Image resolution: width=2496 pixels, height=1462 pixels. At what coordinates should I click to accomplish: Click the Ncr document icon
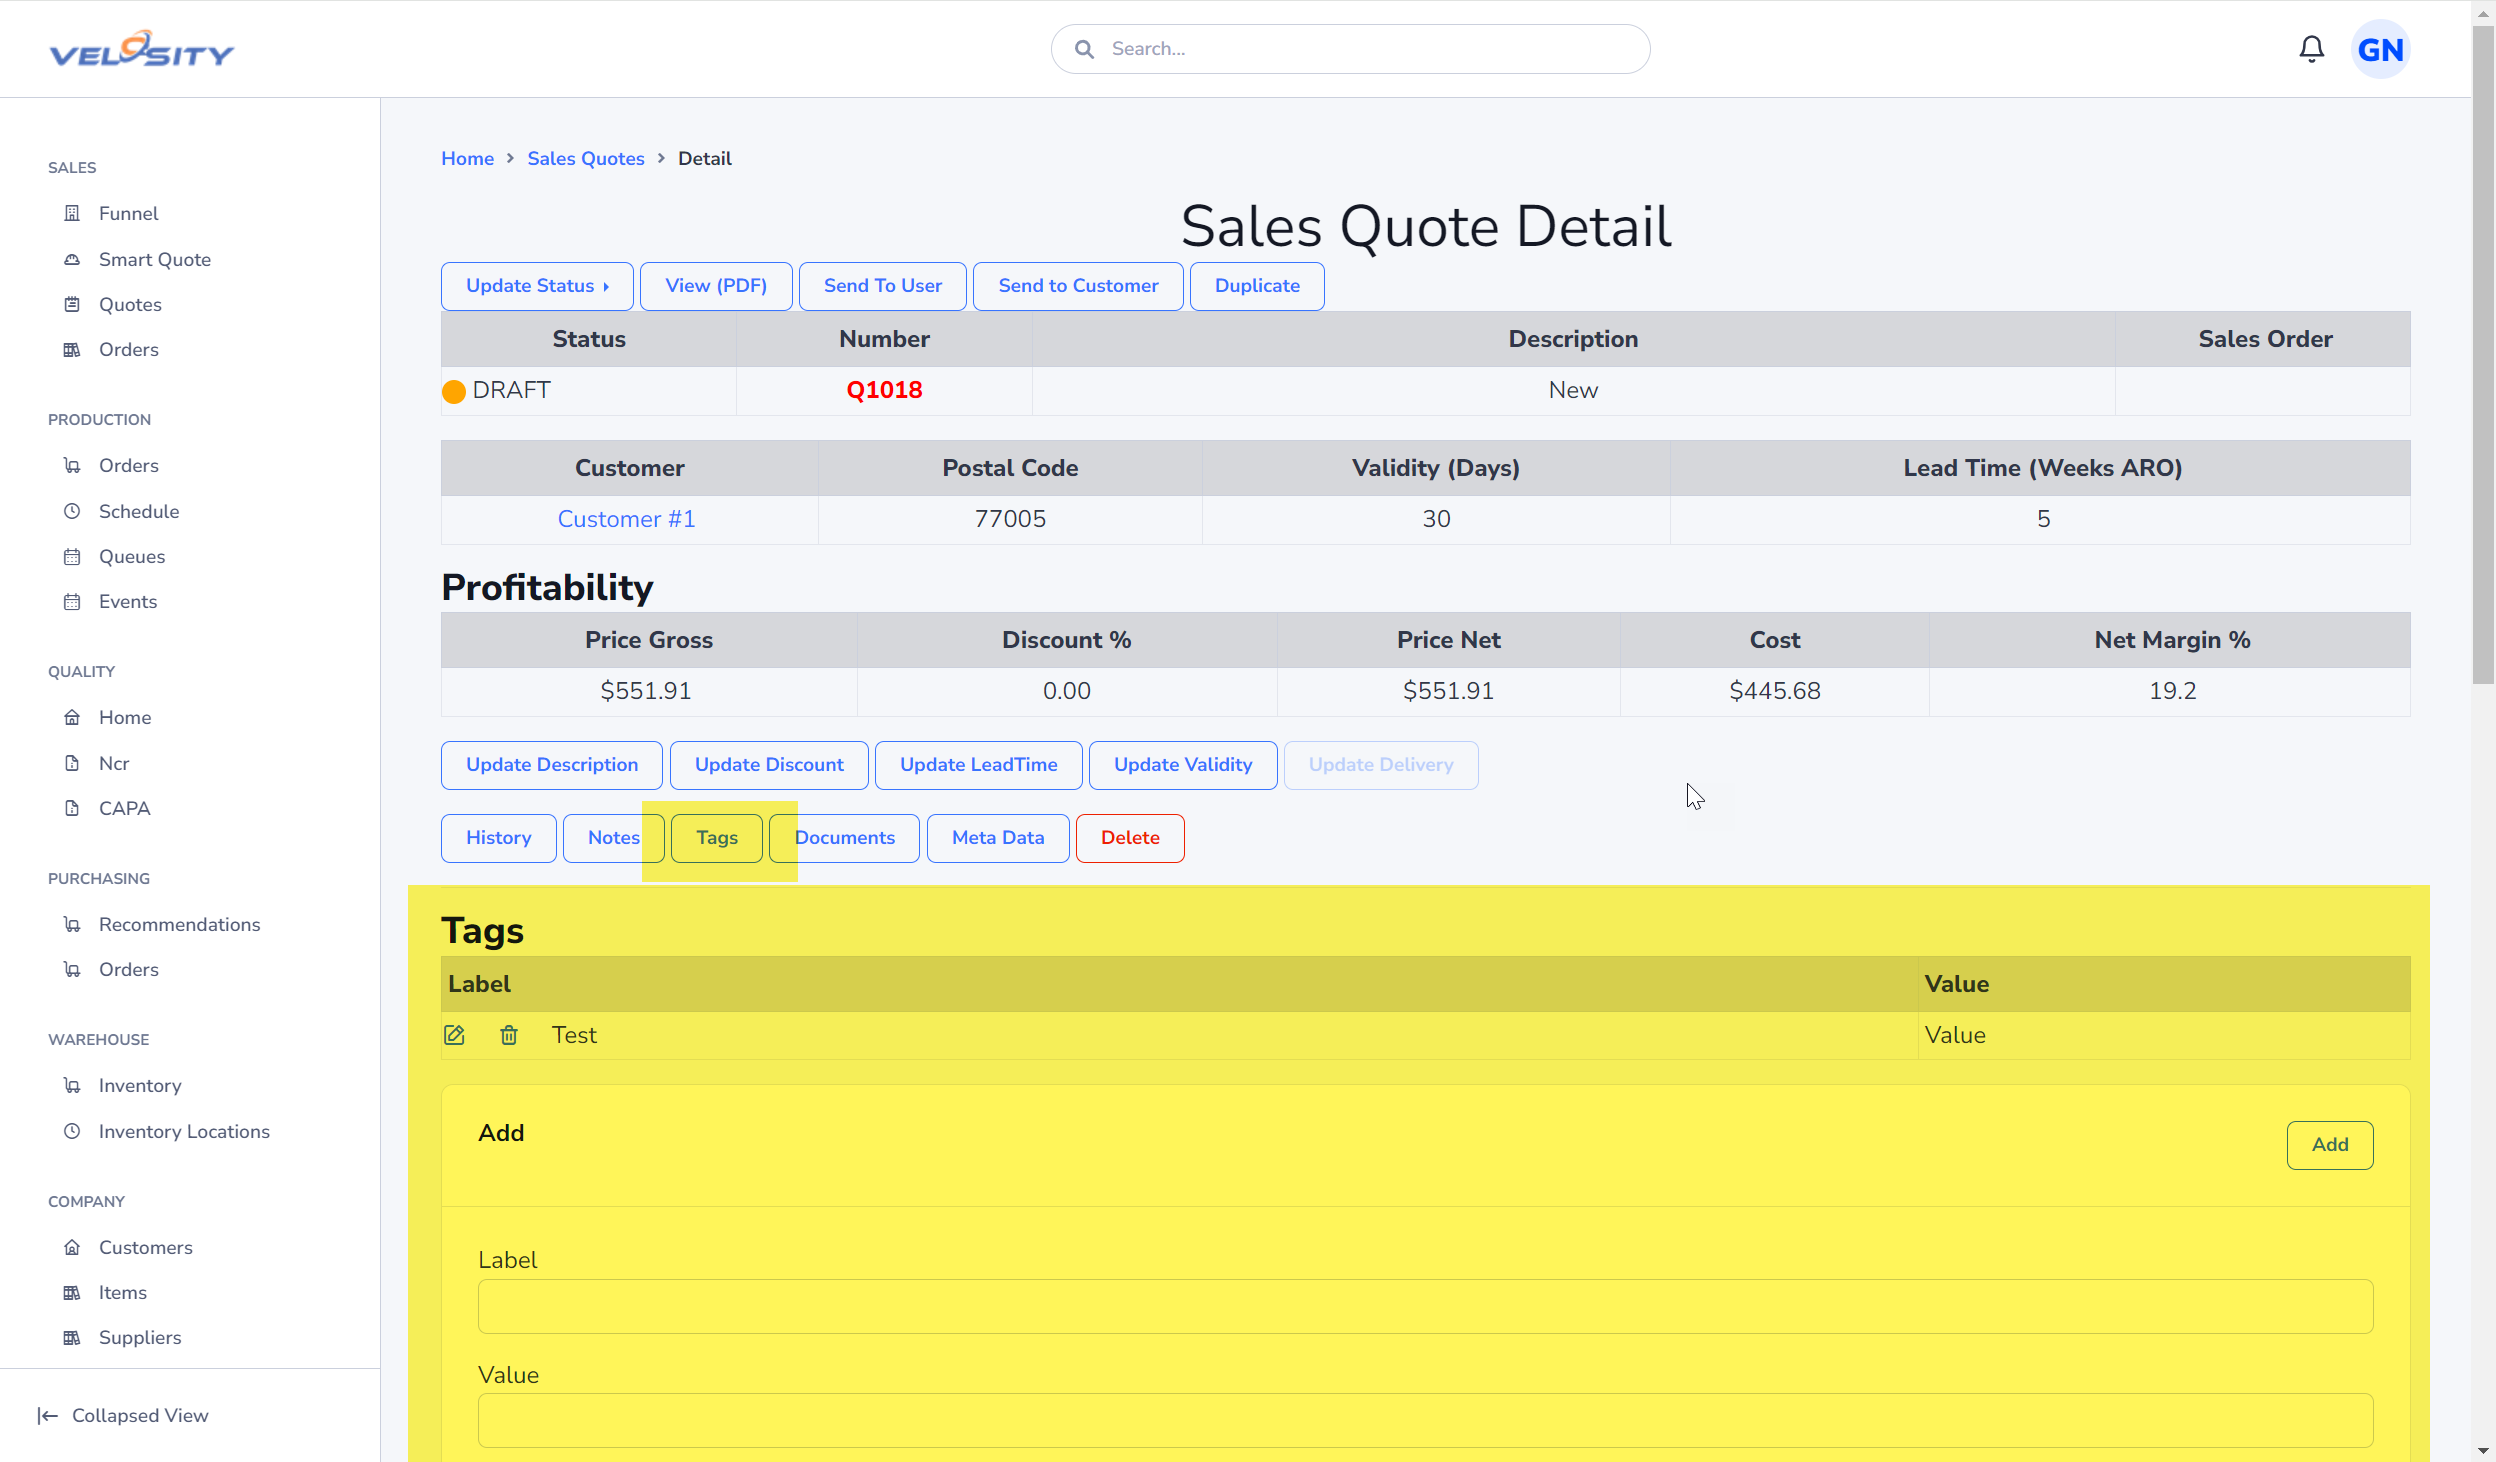pyautogui.click(x=72, y=763)
